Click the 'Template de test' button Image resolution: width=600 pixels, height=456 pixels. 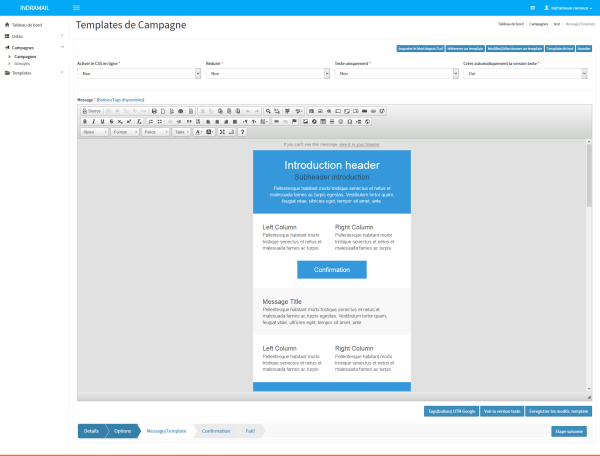(x=560, y=48)
